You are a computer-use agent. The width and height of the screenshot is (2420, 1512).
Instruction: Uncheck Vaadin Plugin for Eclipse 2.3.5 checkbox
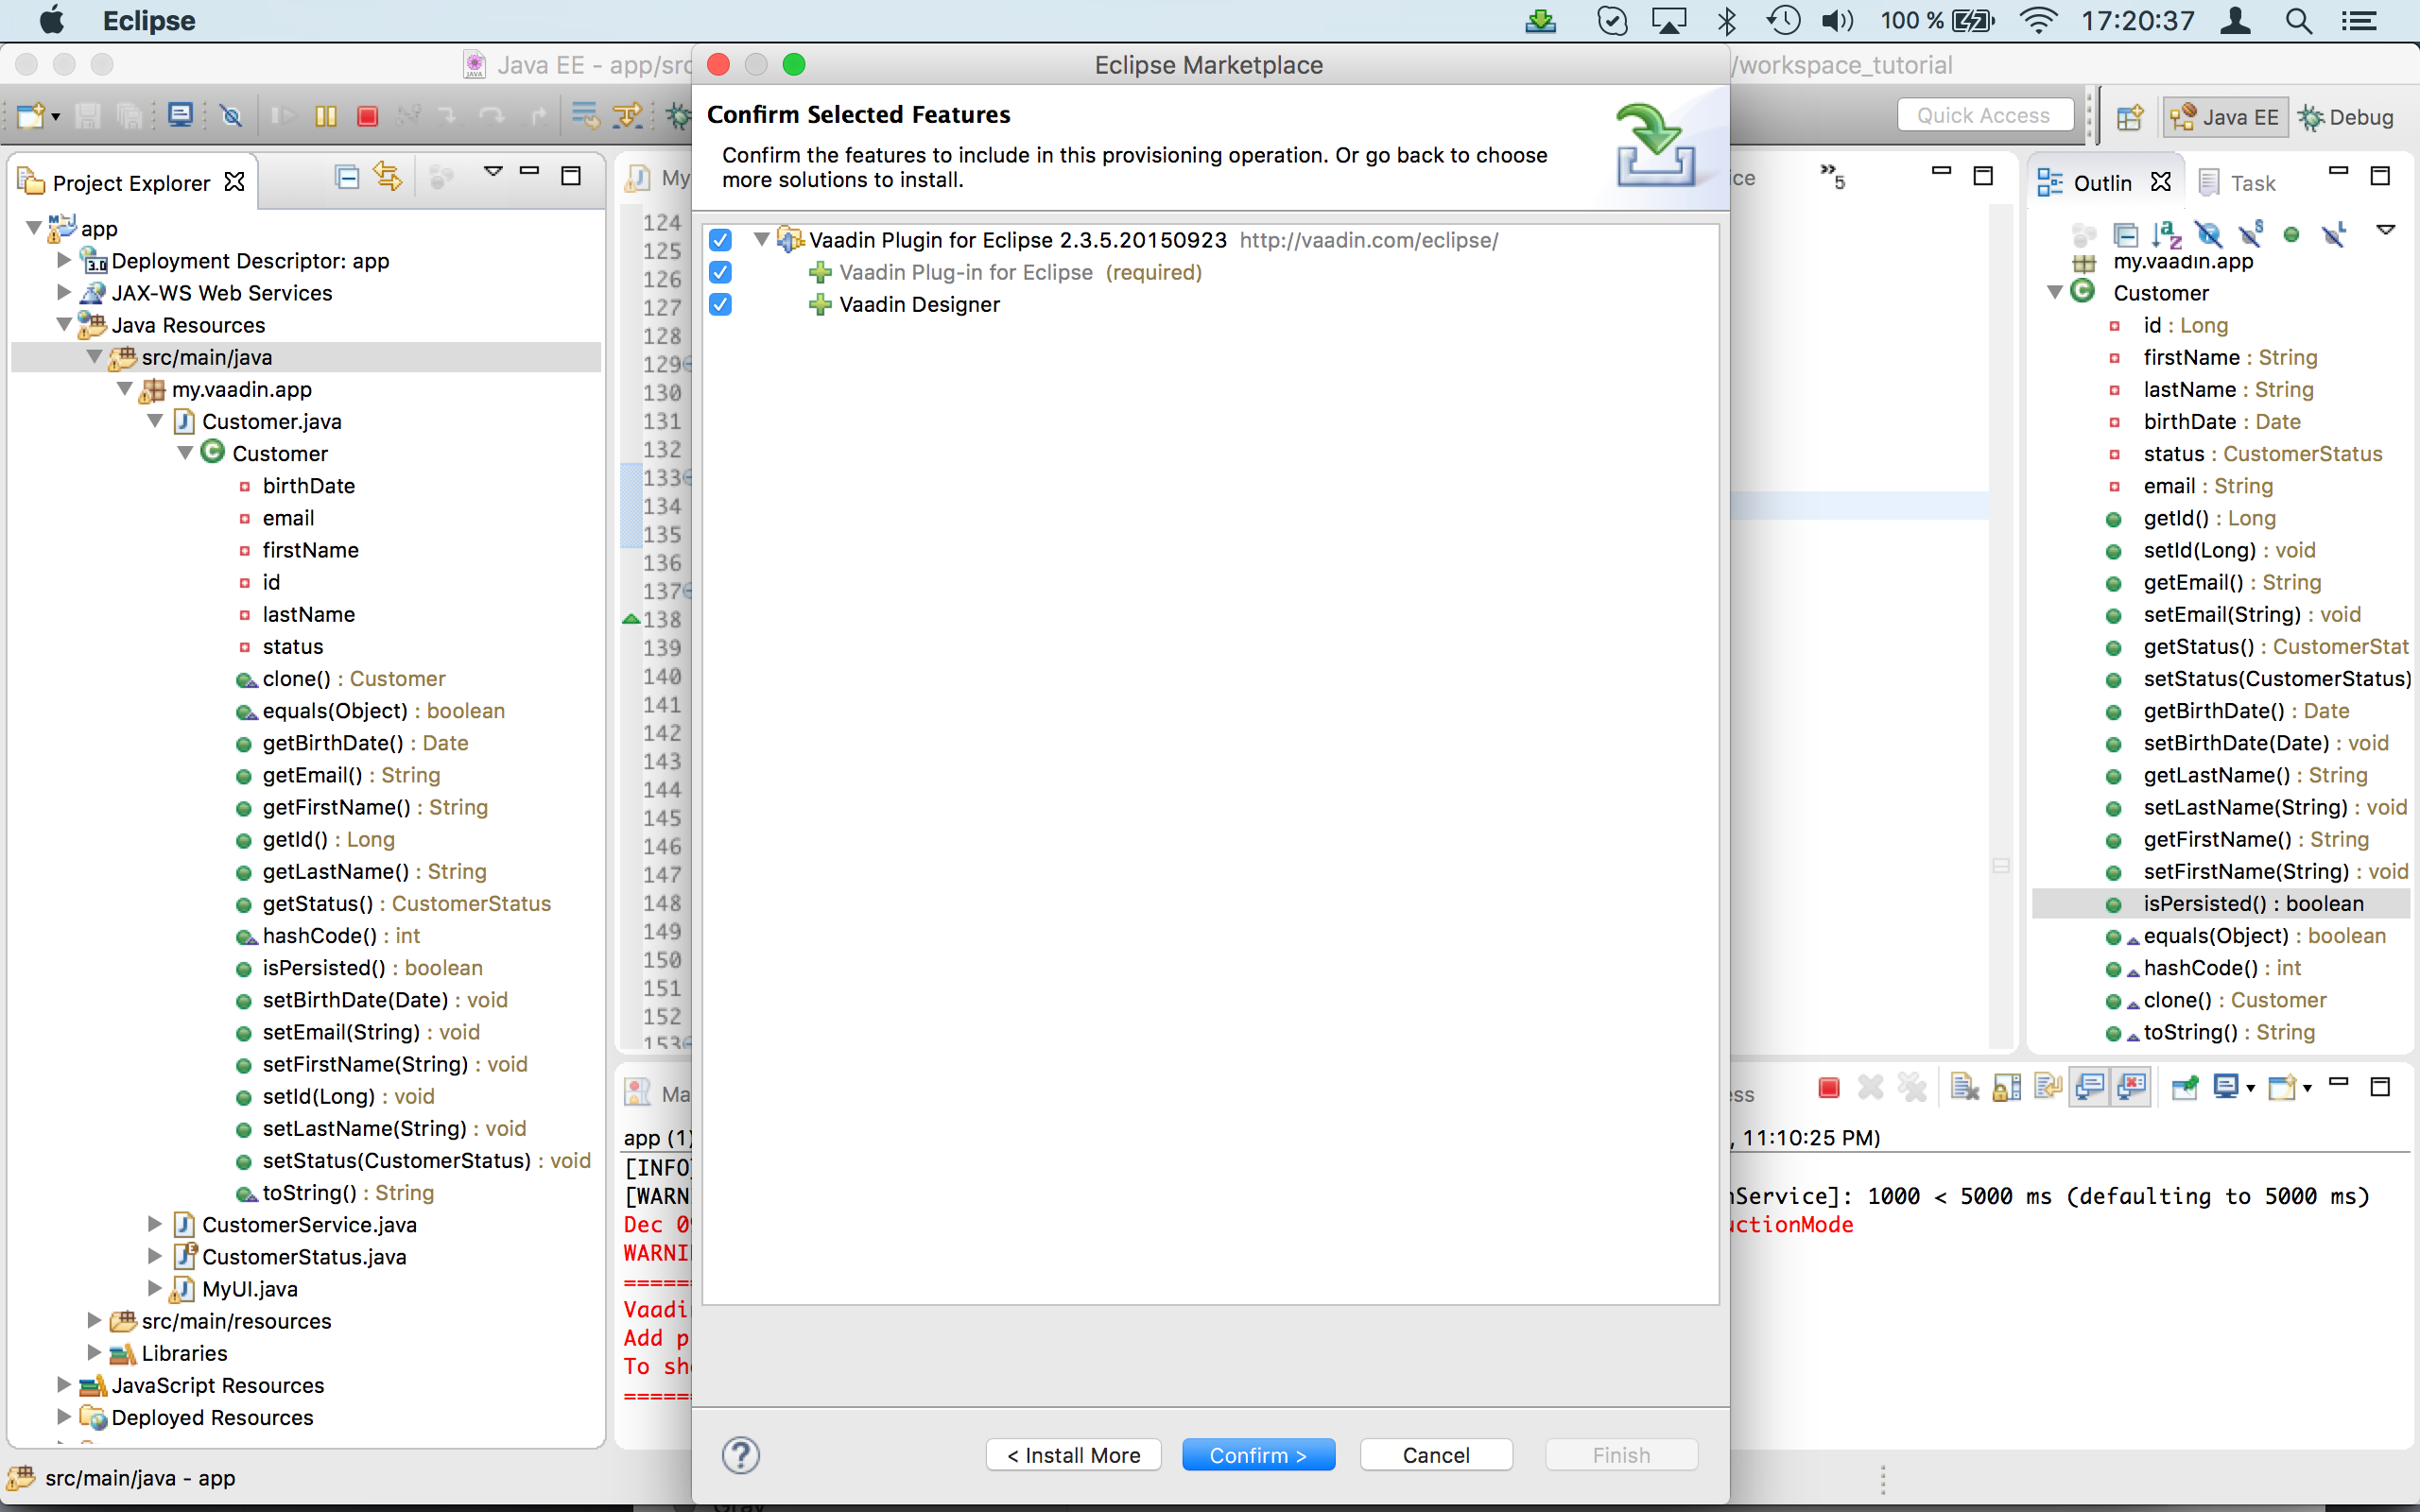[x=720, y=240]
